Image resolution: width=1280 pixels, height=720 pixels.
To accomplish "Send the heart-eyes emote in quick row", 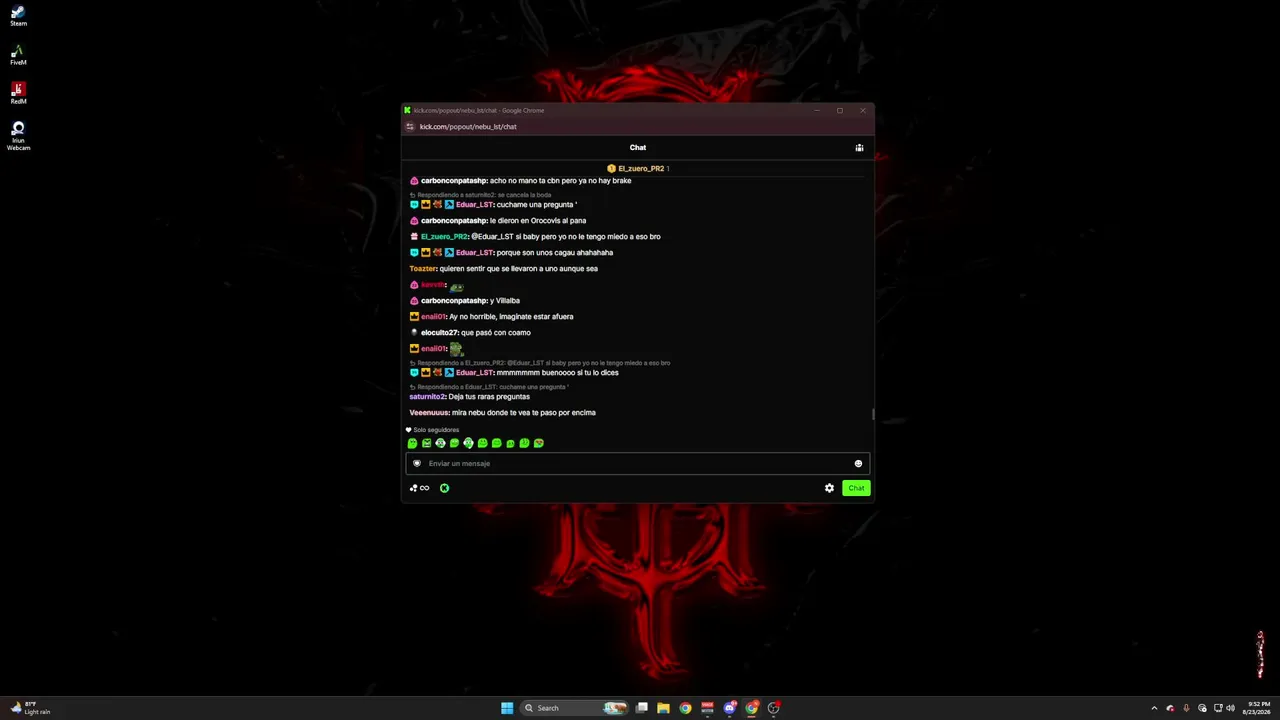I will click(538, 443).
